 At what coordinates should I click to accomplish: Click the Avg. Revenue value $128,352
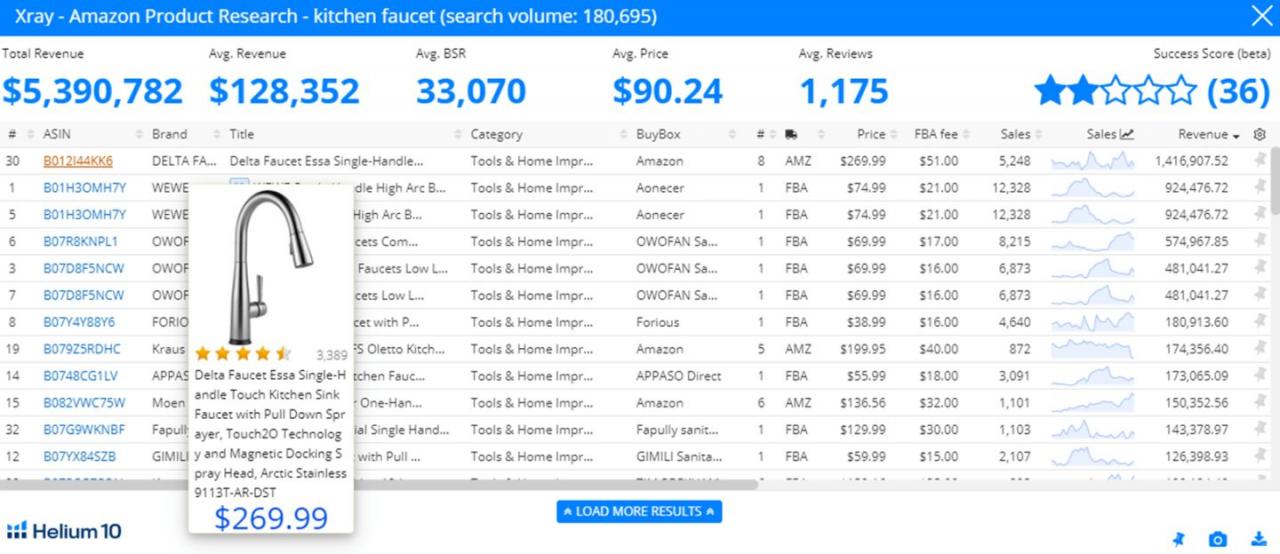[284, 91]
